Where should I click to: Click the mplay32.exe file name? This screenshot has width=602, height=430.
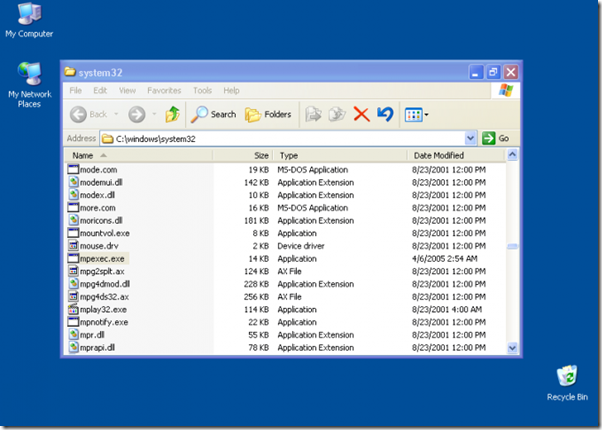[103, 309]
